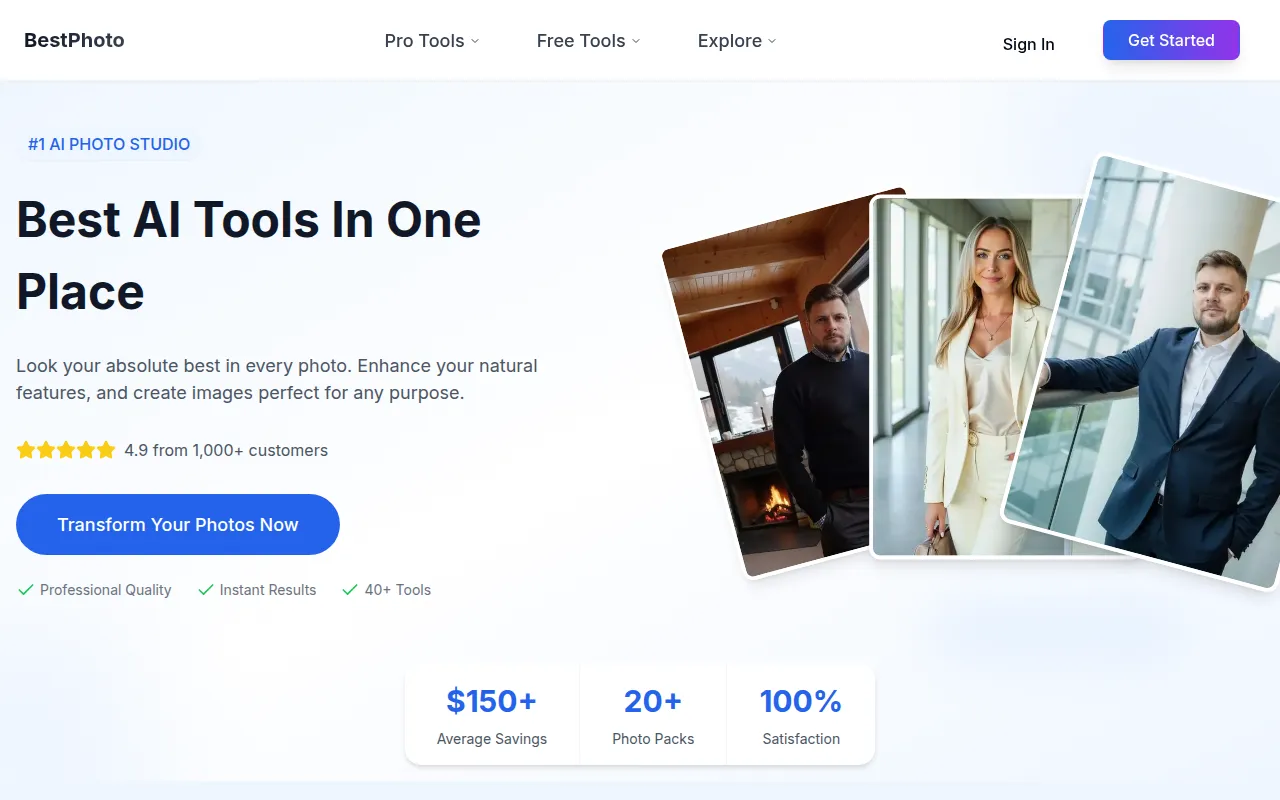Click the BestPhoto logo
Image resolution: width=1280 pixels, height=800 pixels.
(74, 40)
